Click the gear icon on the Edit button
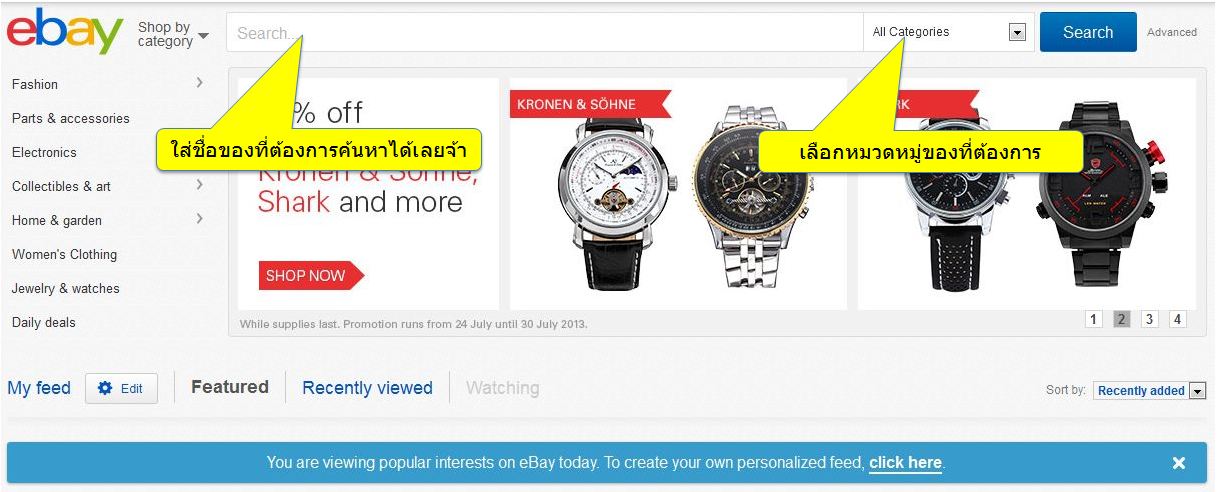1217x492 pixels. coord(105,388)
